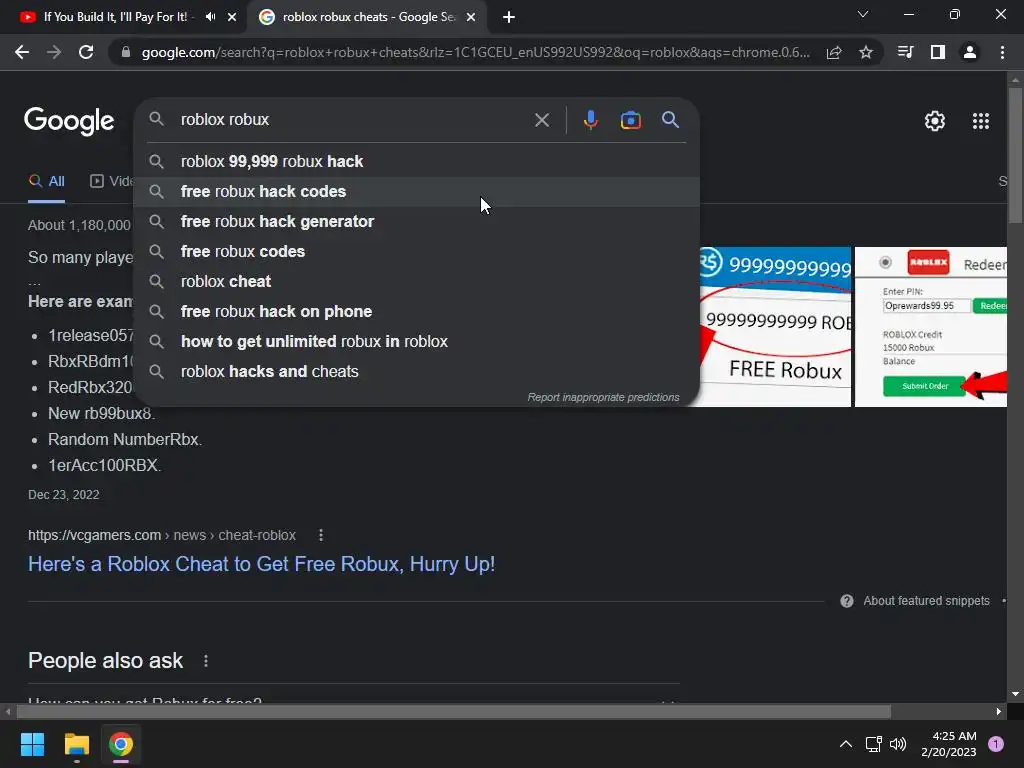Click 'Report inappropriate predictions' link
Image resolution: width=1024 pixels, height=768 pixels.
tap(603, 397)
